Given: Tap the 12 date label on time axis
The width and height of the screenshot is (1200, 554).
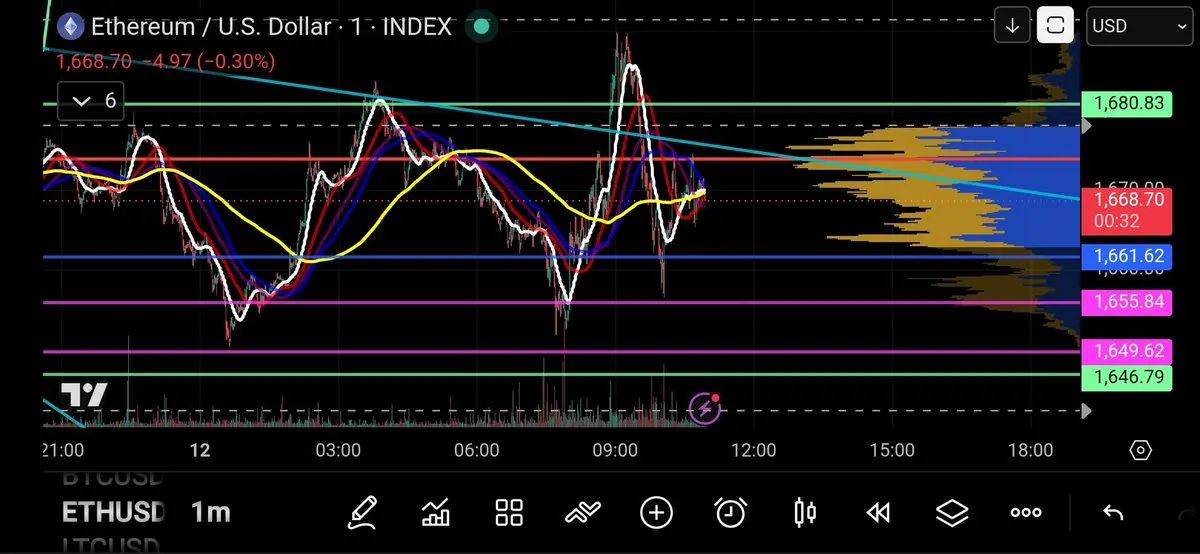Looking at the screenshot, I should [x=200, y=451].
